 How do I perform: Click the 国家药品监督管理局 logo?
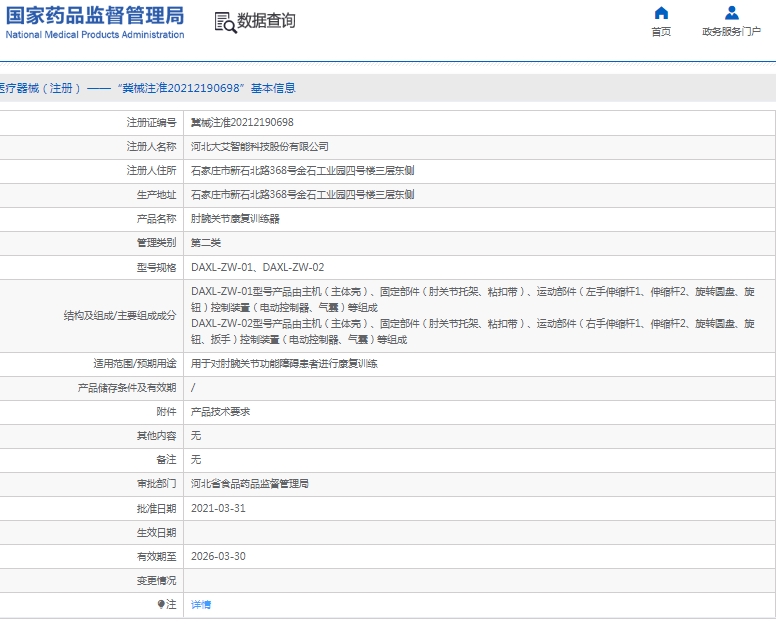tap(95, 16)
